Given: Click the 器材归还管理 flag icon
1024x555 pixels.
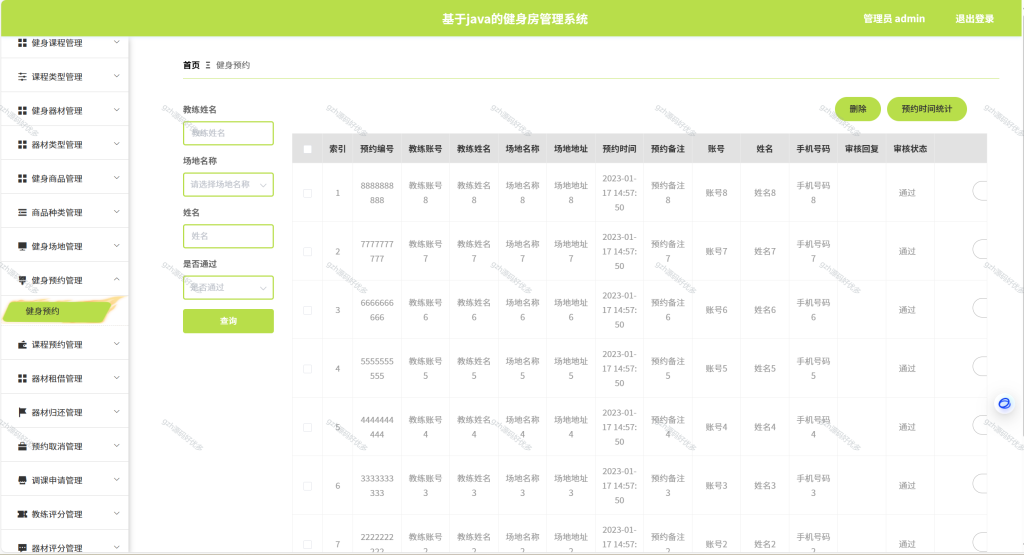Looking at the screenshot, I should [x=22, y=412].
